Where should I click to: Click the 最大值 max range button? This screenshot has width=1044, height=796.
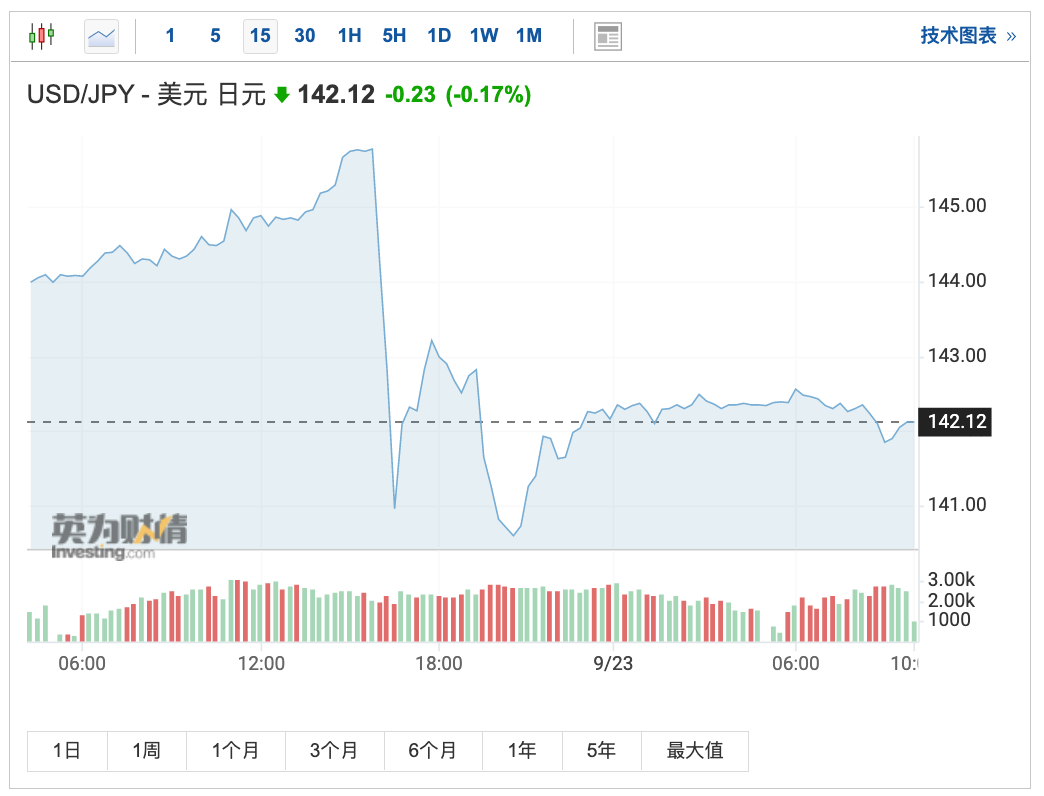pyautogui.click(x=695, y=751)
